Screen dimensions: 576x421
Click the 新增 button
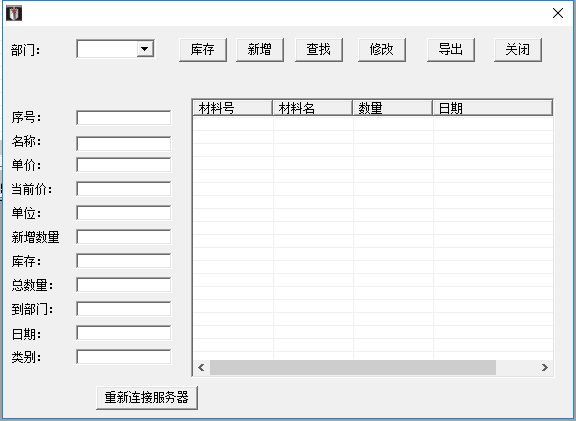260,50
